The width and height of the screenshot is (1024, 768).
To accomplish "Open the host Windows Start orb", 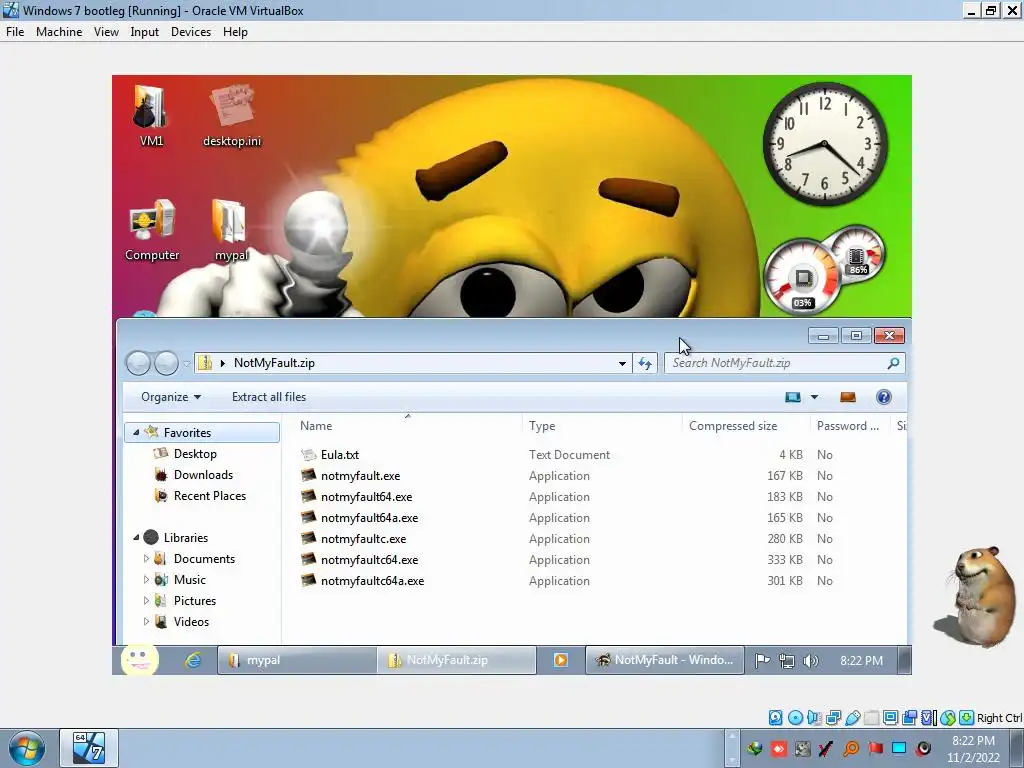I will pyautogui.click(x=26, y=748).
